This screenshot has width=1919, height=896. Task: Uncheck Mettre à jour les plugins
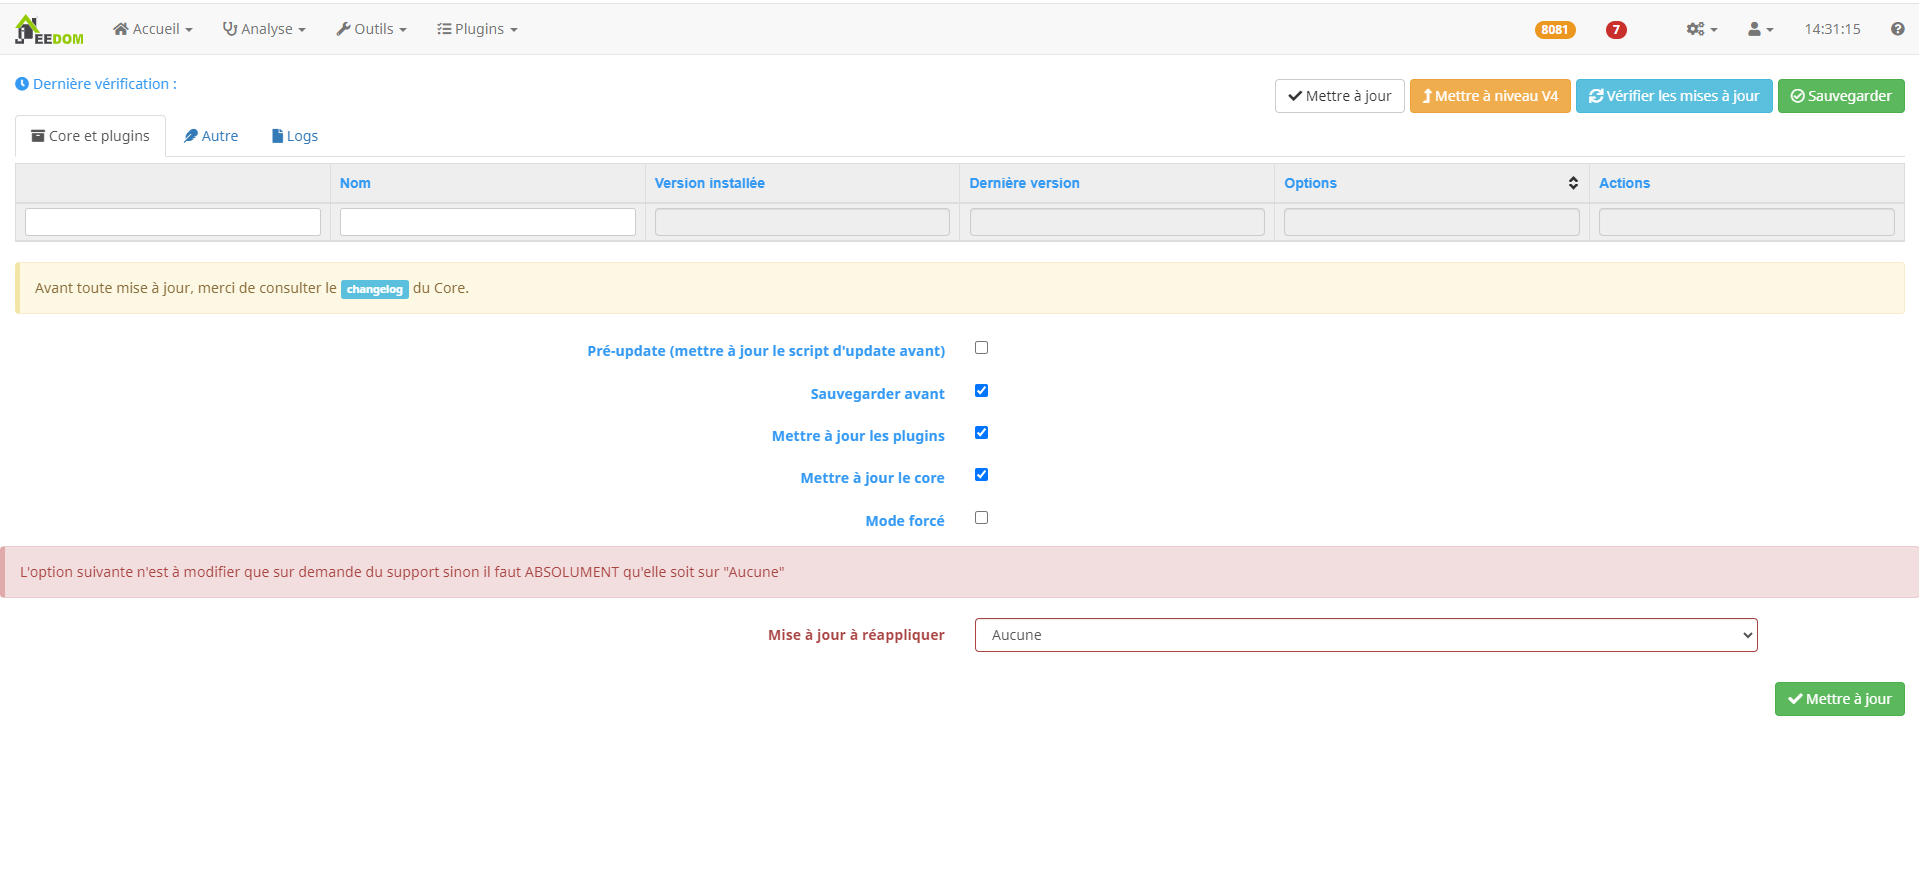pos(981,433)
